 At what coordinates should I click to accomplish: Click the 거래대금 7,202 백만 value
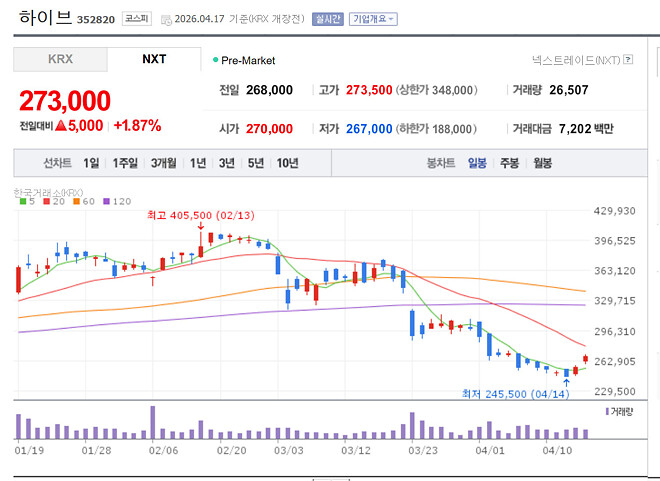click(x=586, y=129)
